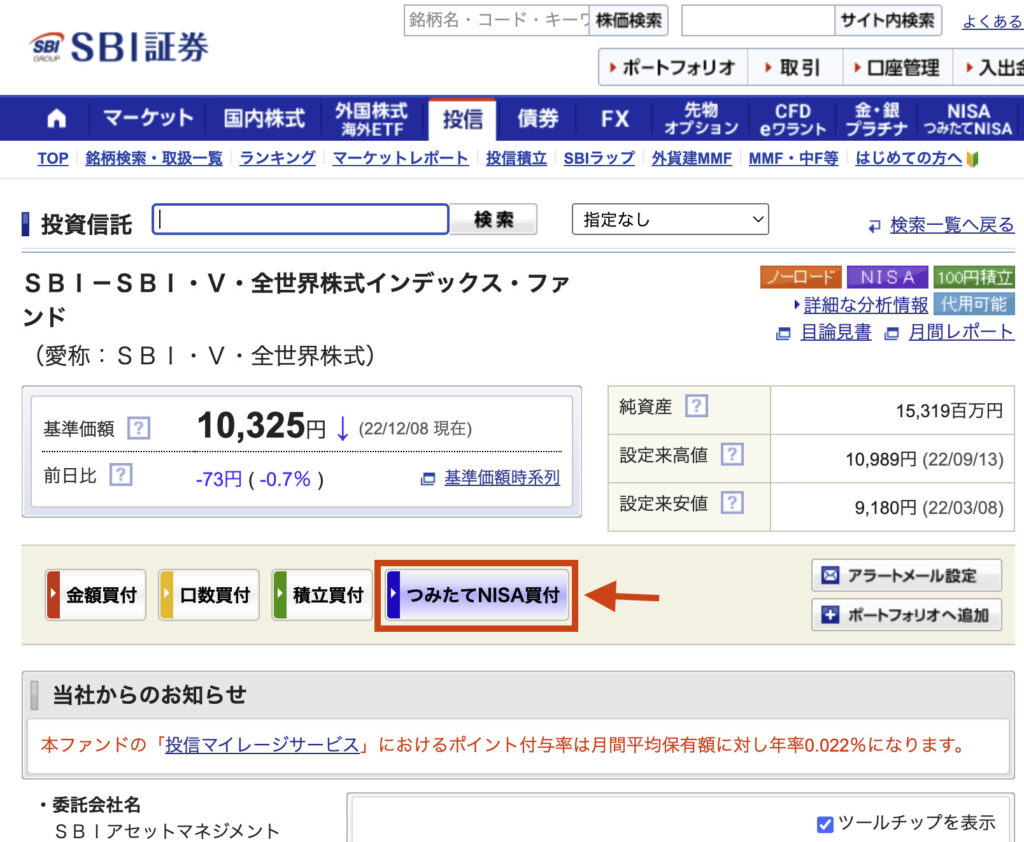Open the MMF・中F等 link

[x=793, y=159]
